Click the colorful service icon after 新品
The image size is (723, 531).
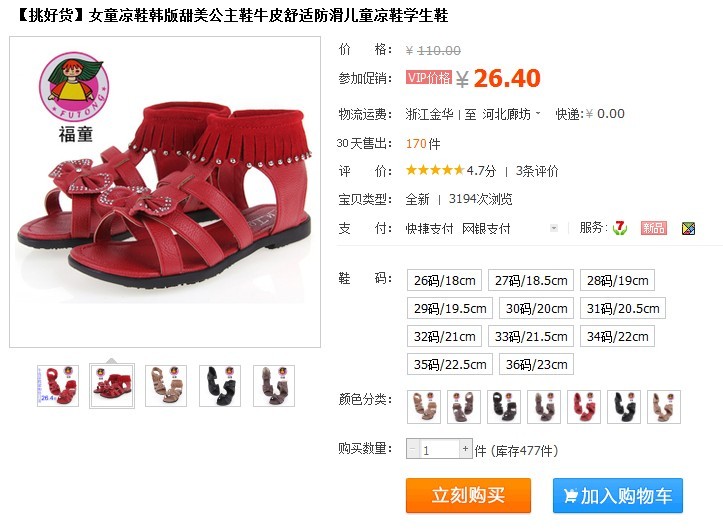tap(688, 228)
